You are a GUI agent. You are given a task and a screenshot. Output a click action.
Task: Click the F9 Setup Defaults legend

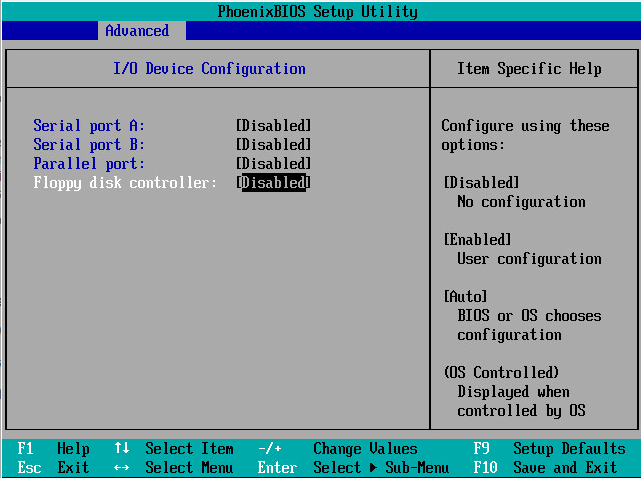coord(549,449)
